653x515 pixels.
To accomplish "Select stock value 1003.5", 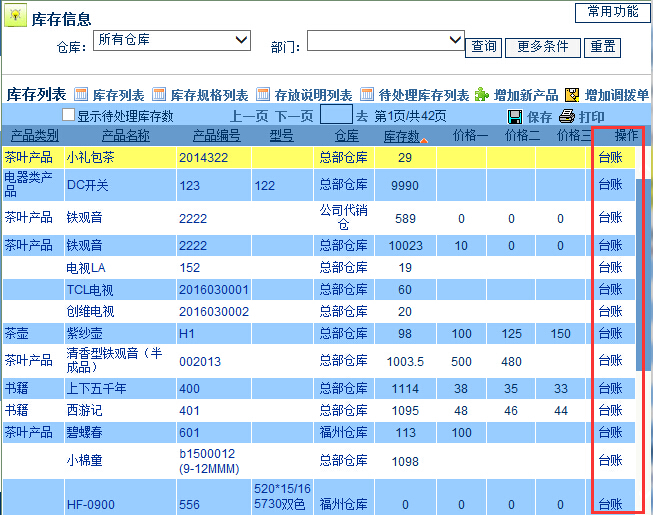I will pyautogui.click(x=405, y=362).
